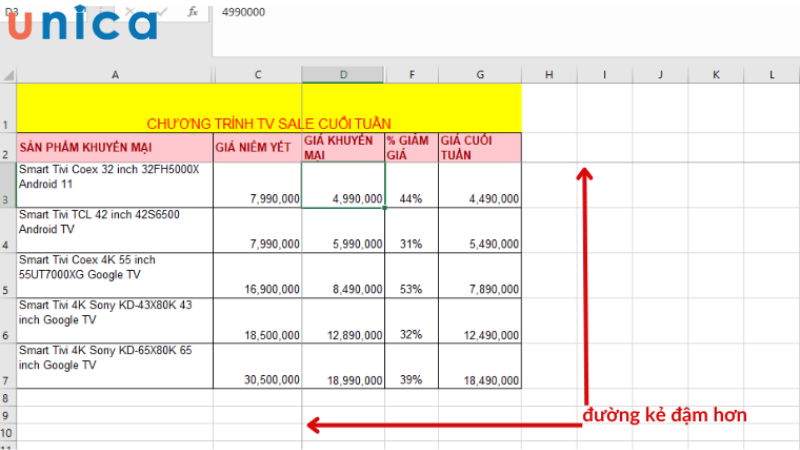Click the Insert Function fx icon
Screen dimensions: 800x450
193,12
